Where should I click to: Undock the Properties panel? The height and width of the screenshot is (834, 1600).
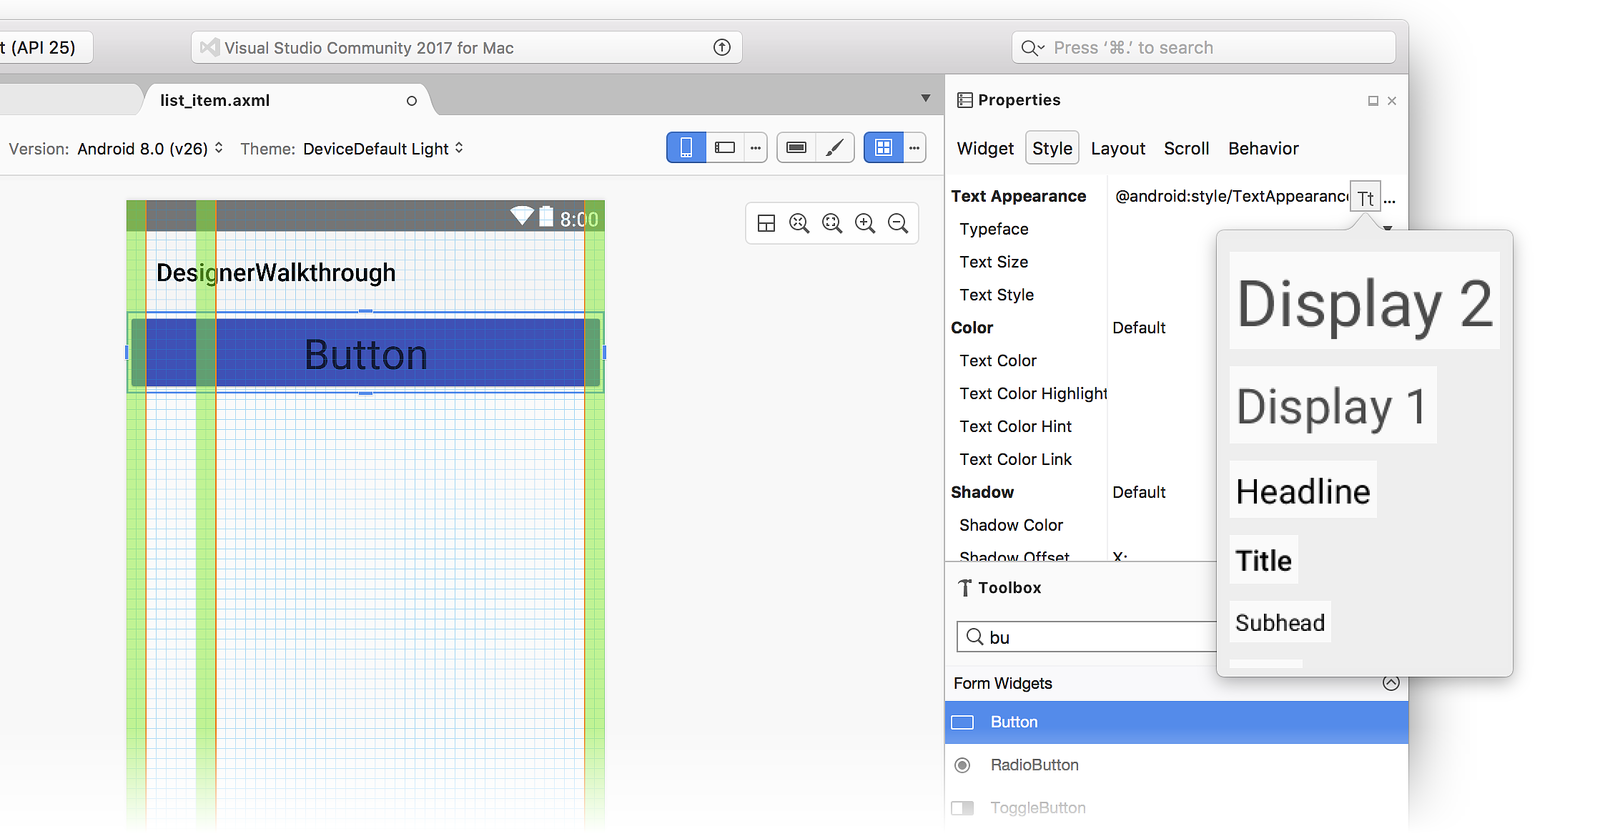tap(1373, 101)
